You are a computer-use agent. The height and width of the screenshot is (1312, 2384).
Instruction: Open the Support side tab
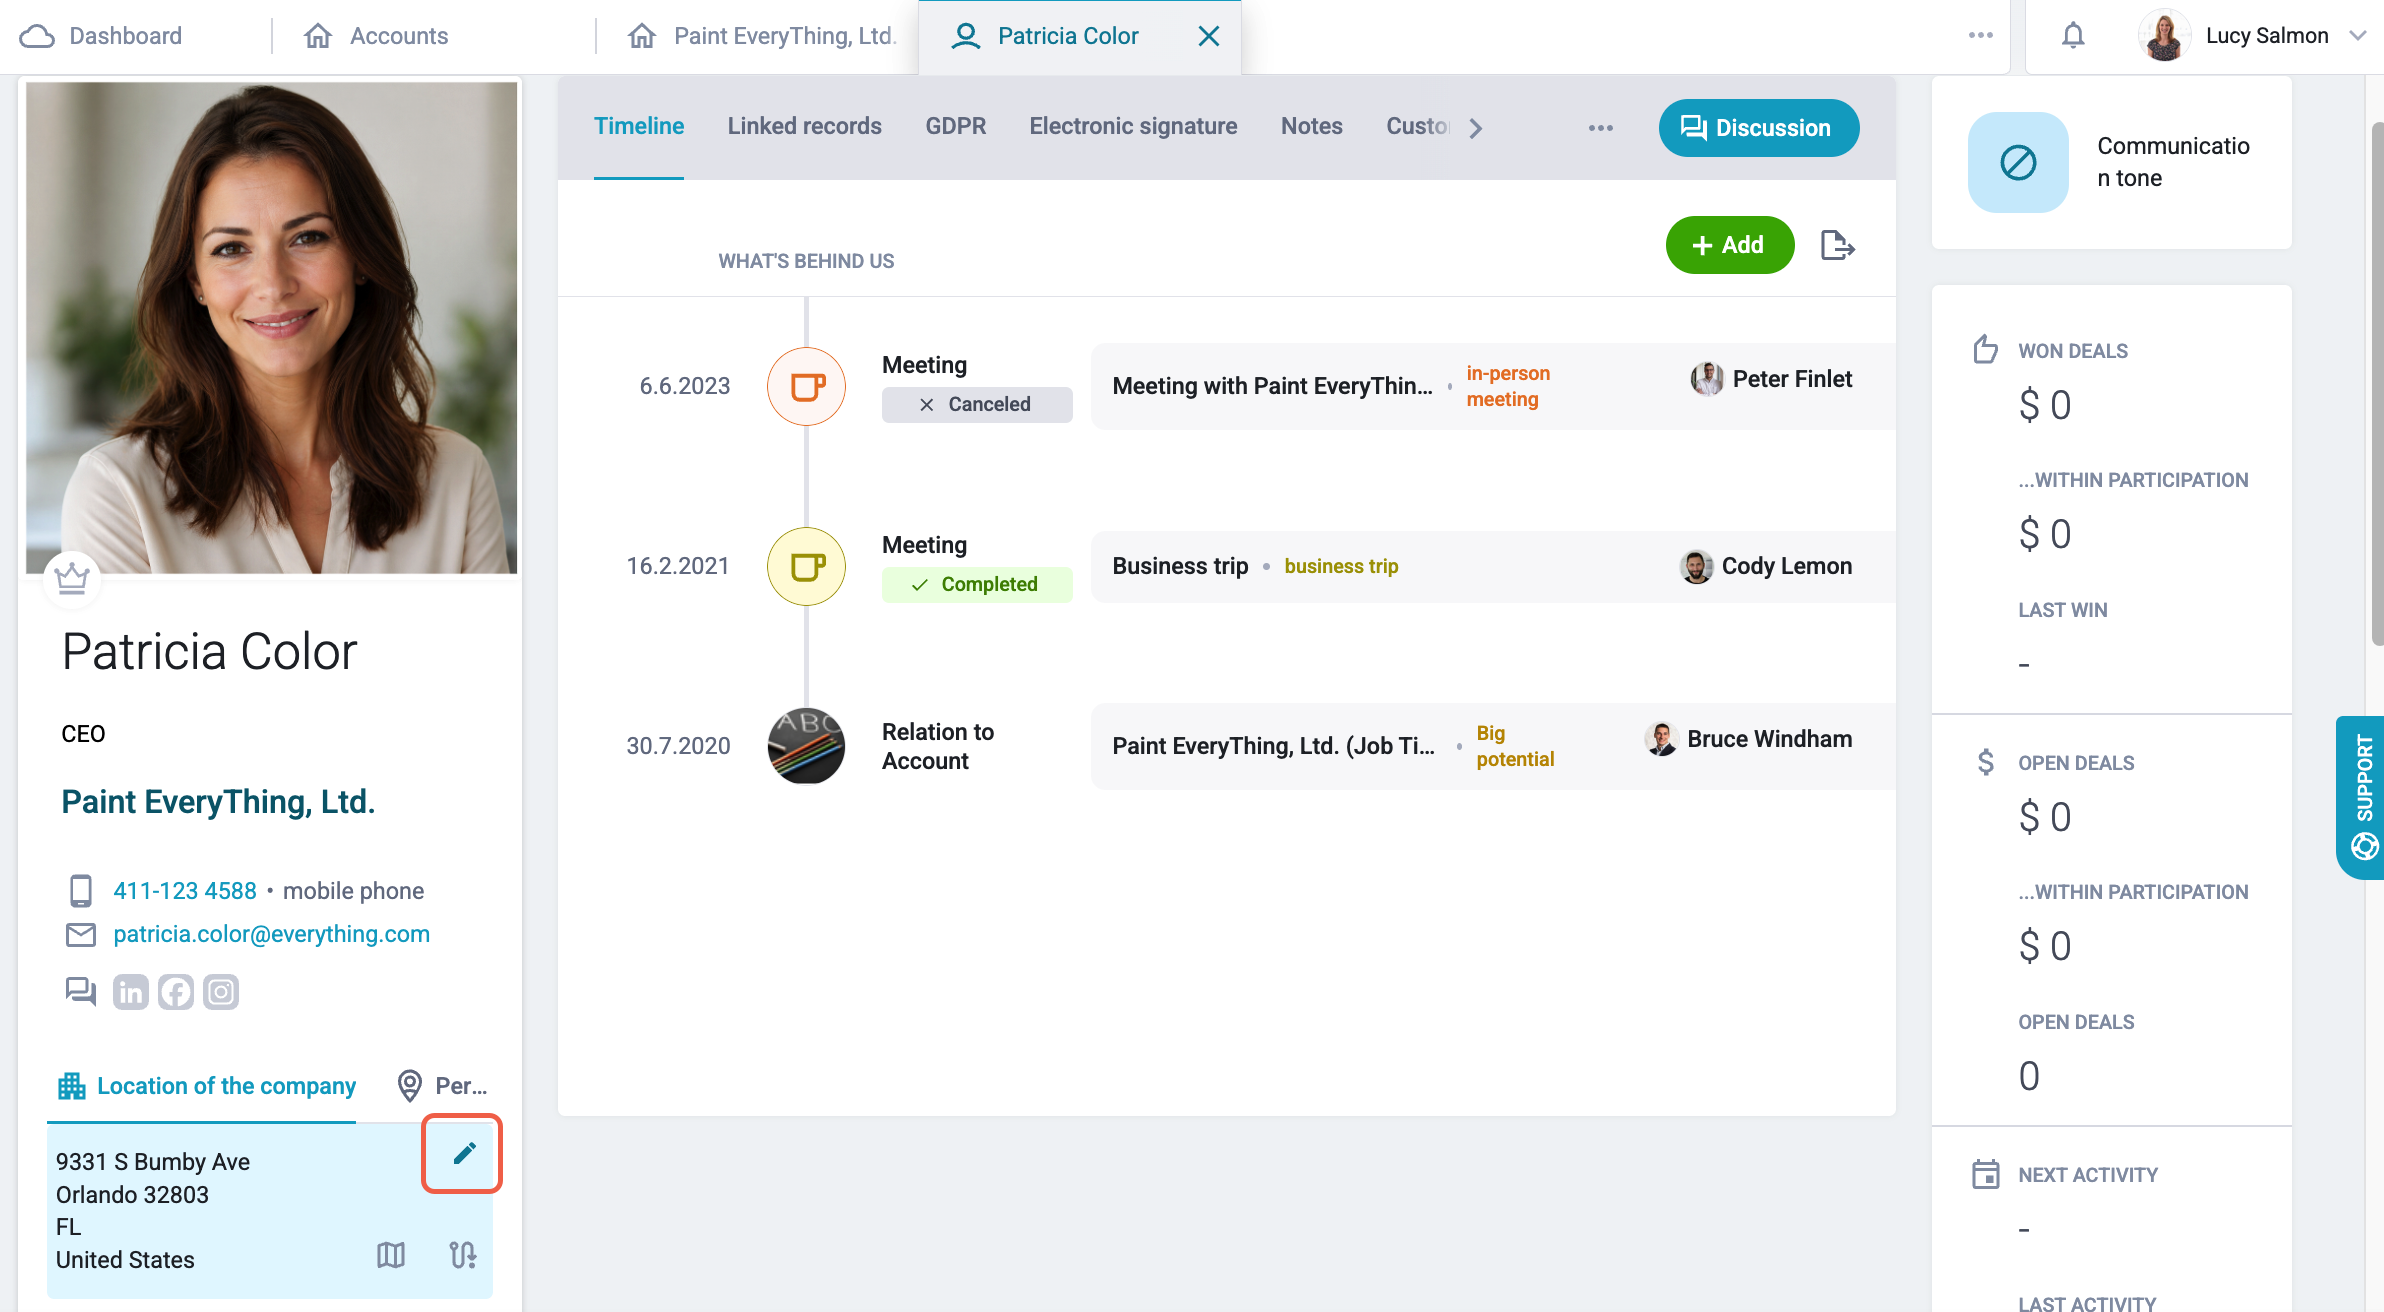click(x=2362, y=797)
